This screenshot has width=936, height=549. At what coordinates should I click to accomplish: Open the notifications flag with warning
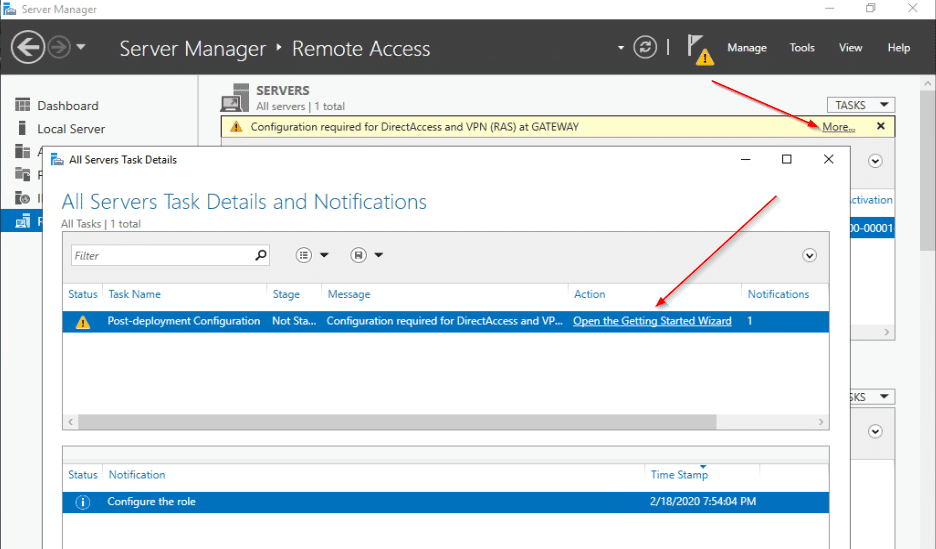700,49
